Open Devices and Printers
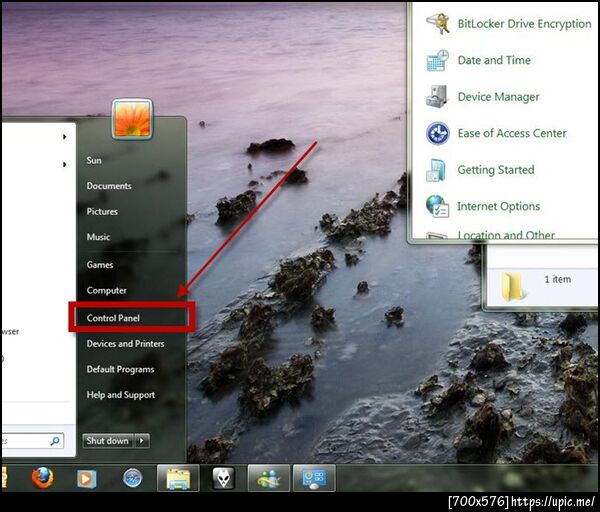The height and width of the screenshot is (512, 600). [126, 344]
